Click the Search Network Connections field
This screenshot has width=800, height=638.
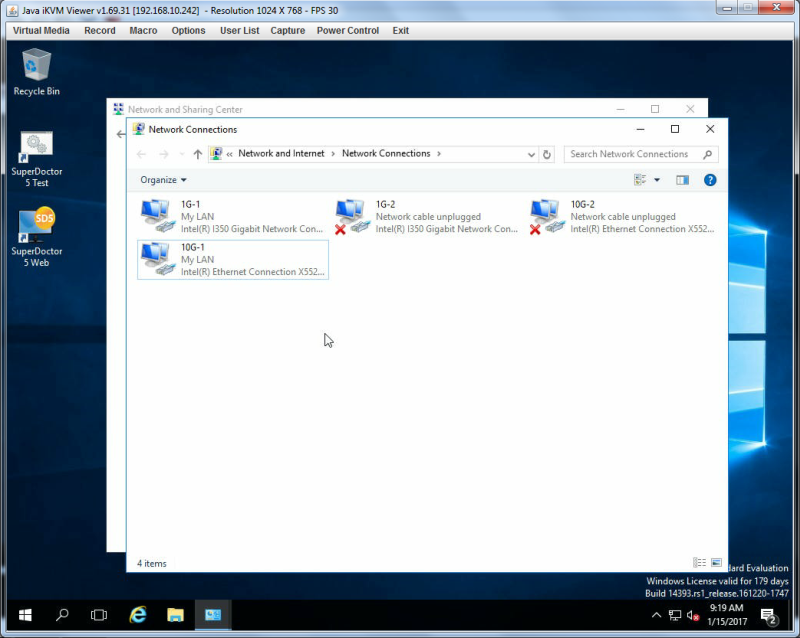tap(641, 154)
